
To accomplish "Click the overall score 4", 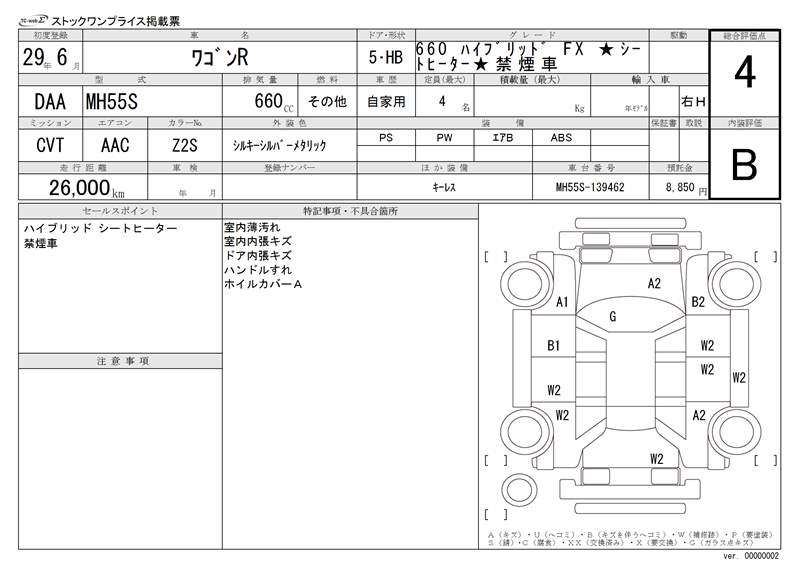I will tap(744, 73).
